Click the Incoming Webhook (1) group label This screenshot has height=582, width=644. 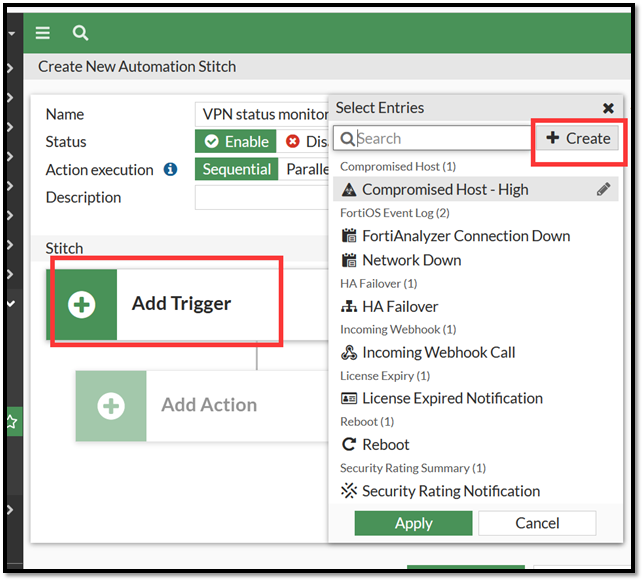point(398,329)
